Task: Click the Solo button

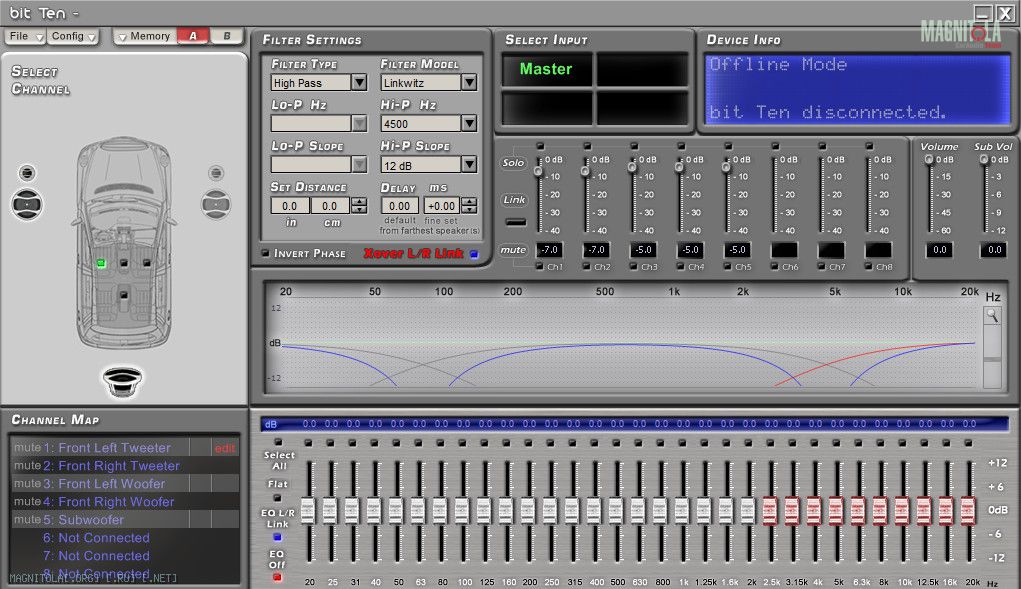Action: coord(513,163)
